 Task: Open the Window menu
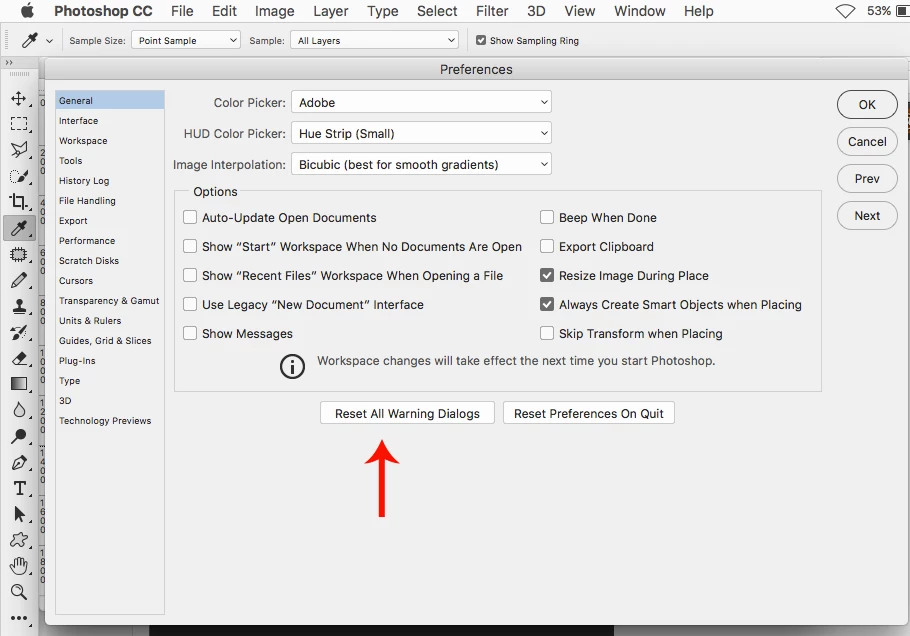(640, 11)
